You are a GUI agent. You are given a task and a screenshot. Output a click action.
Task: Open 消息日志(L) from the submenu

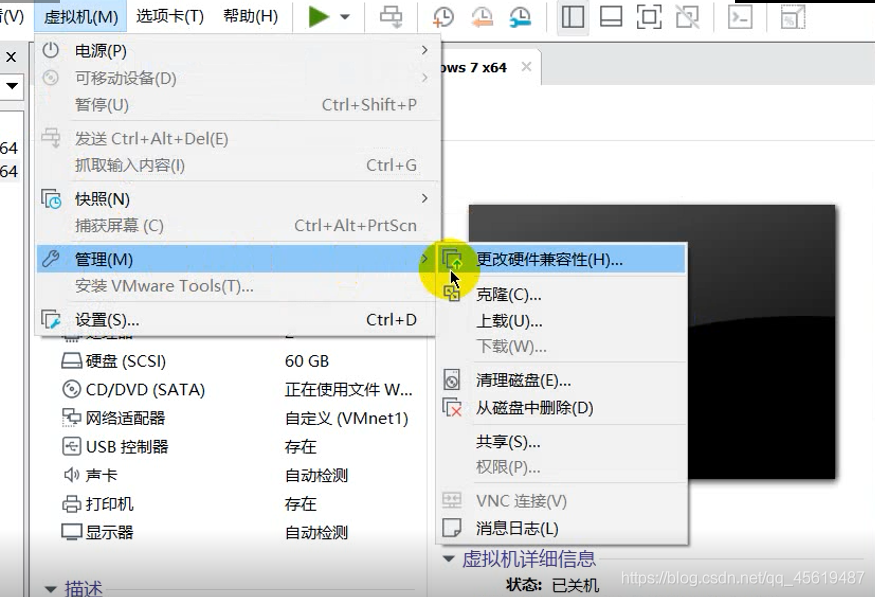click(562, 528)
